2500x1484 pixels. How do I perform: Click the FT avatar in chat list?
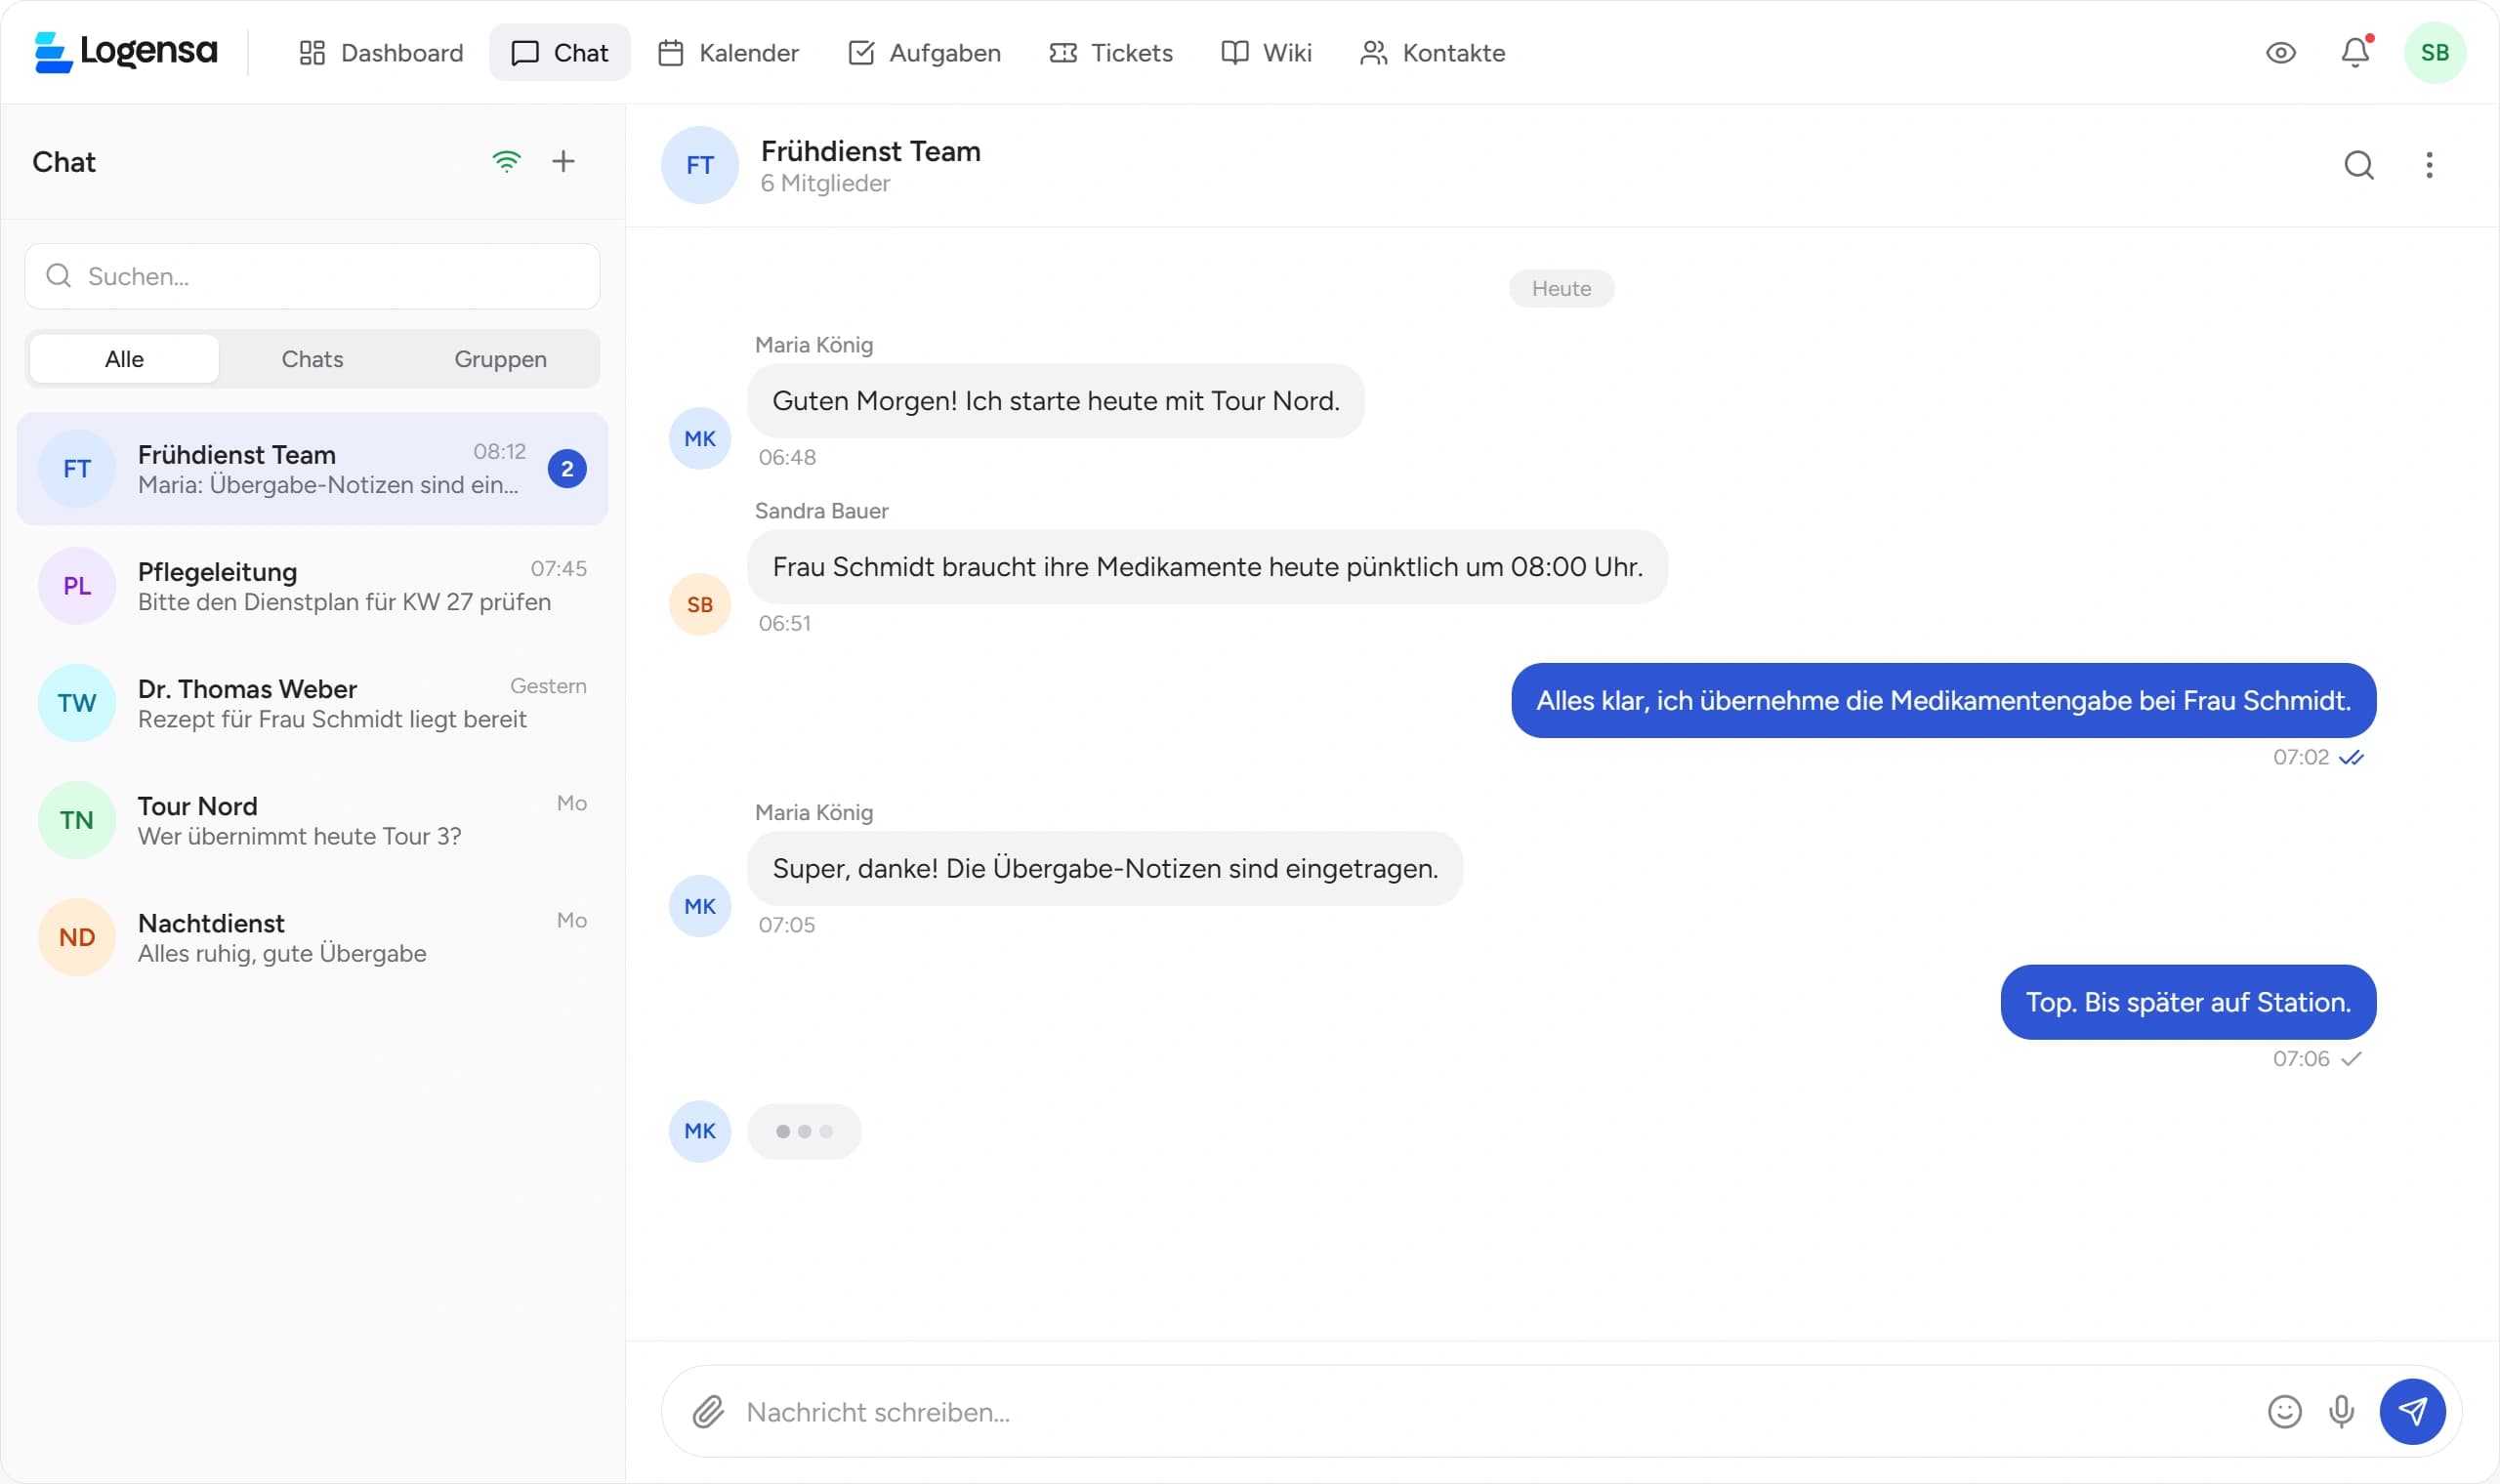pos(77,469)
